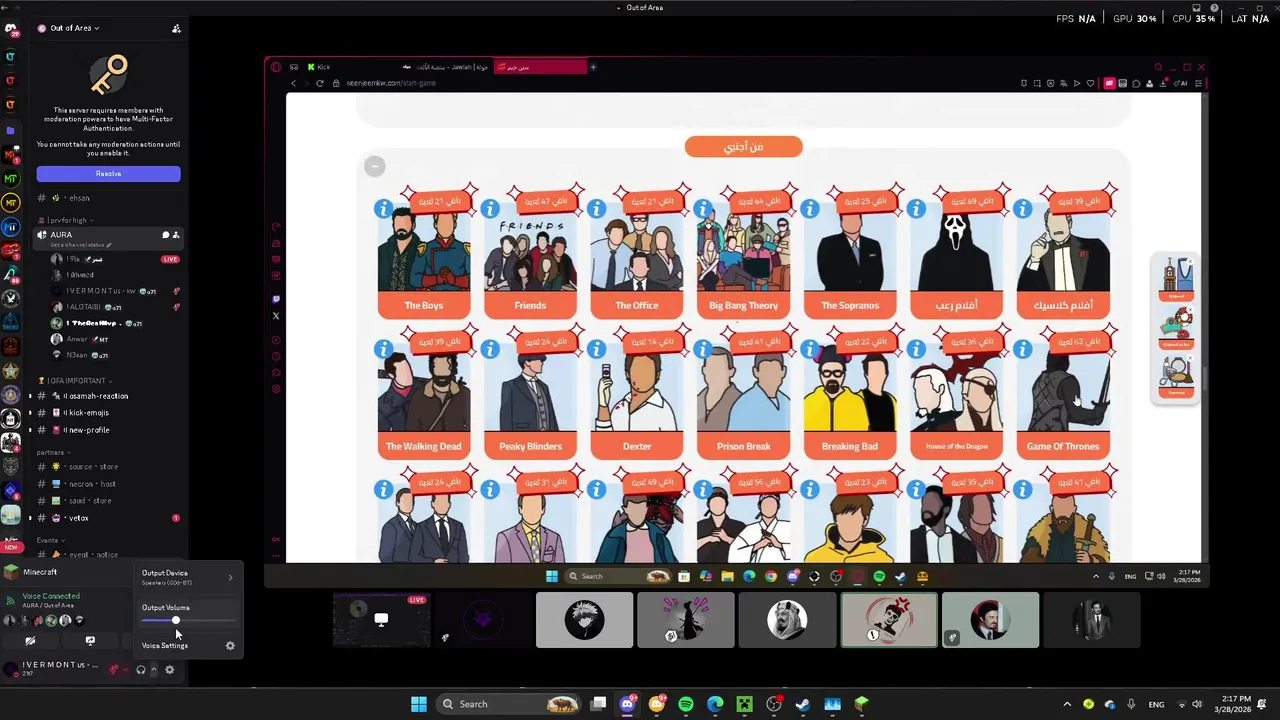The width and height of the screenshot is (1280, 720).
Task: Open the invite members icon beside server name
Action: (176, 28)
